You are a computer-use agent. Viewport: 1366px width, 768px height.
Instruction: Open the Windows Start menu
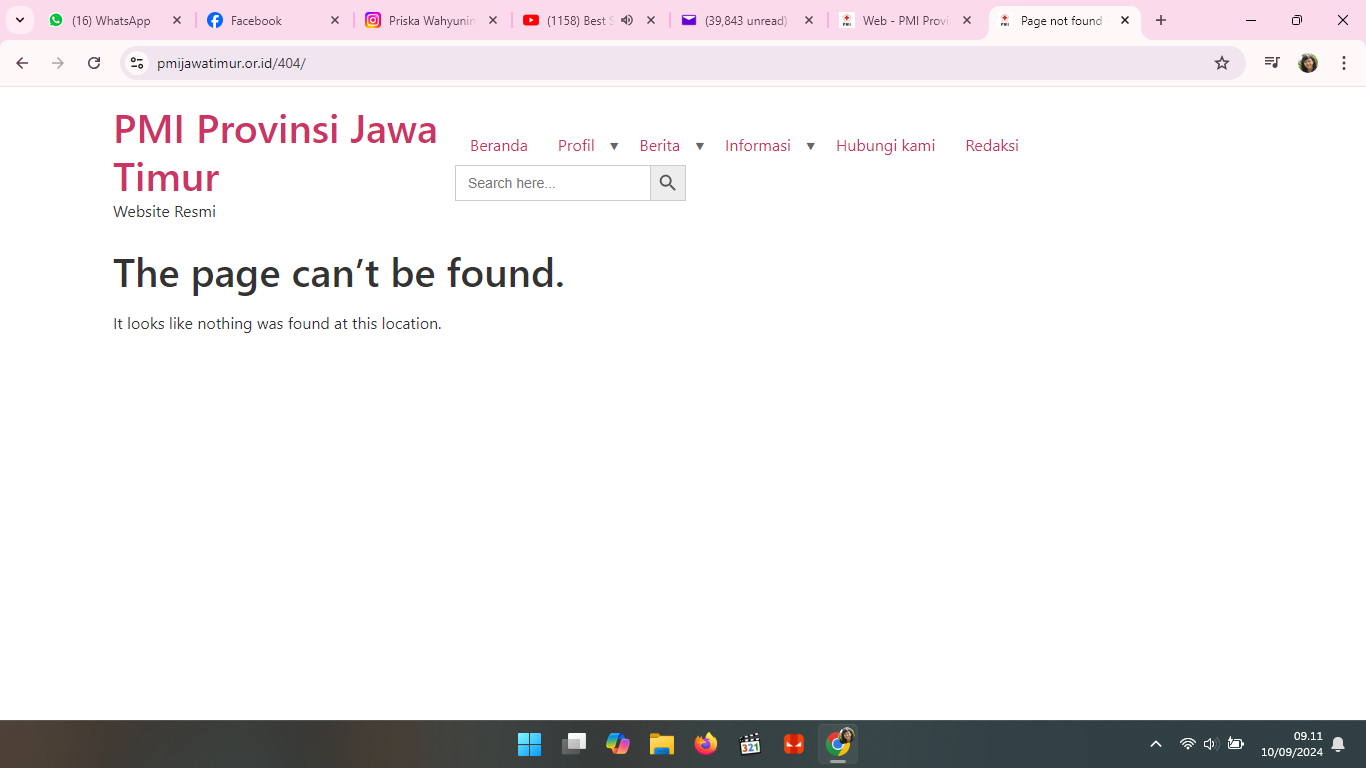coord(529,744)
